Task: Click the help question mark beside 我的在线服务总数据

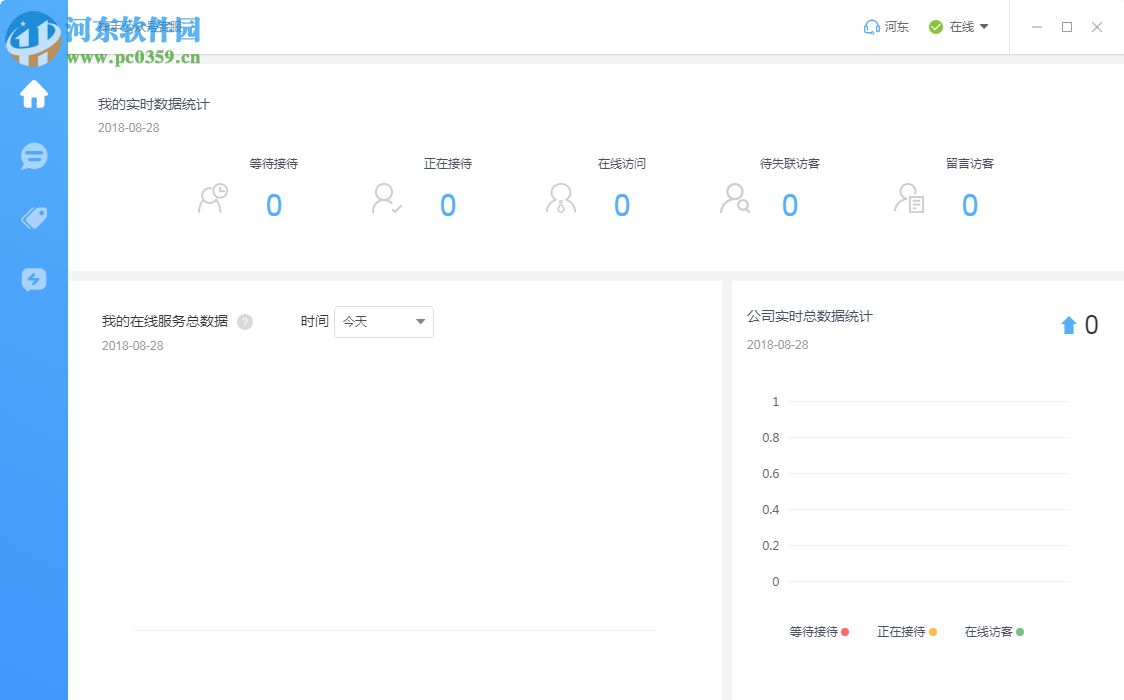Action: (x=245, y=321)
